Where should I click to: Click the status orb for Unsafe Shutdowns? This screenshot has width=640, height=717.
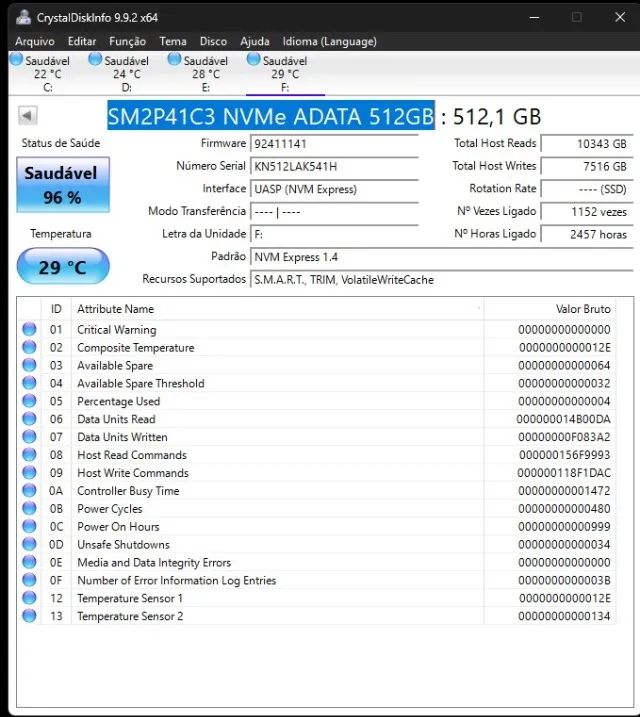29,544
